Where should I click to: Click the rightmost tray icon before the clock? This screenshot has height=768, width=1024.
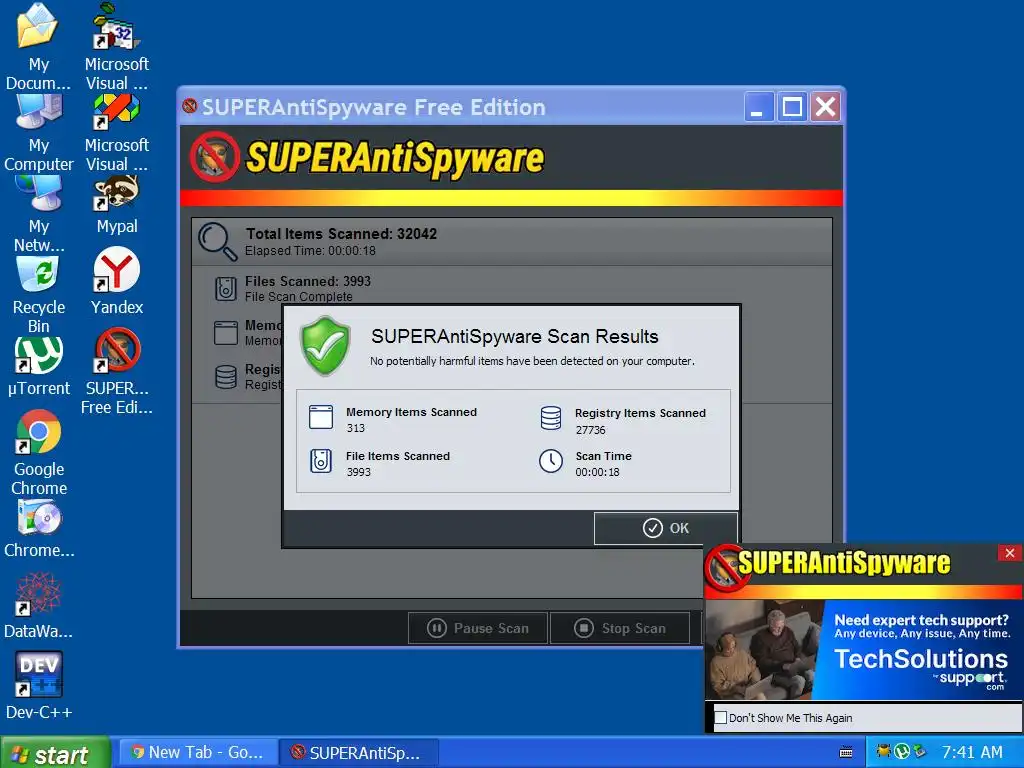(920, 752)
